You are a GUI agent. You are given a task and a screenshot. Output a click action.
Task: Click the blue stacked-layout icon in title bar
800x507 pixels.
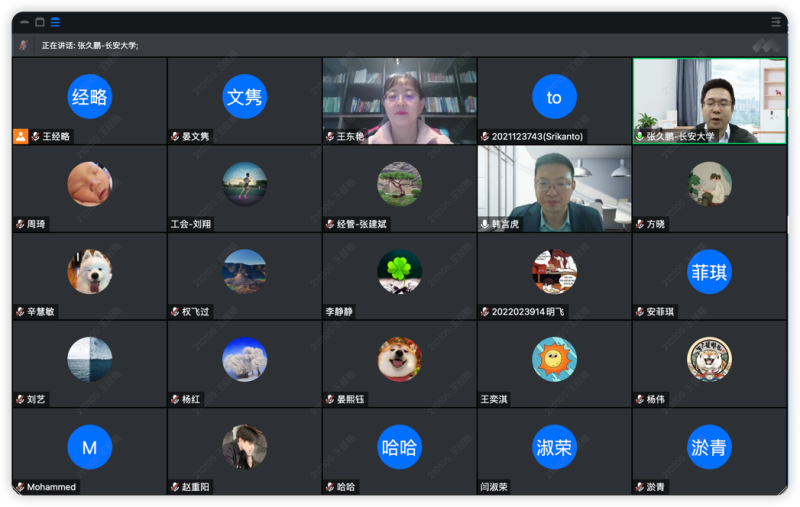[x=55, y=22]
